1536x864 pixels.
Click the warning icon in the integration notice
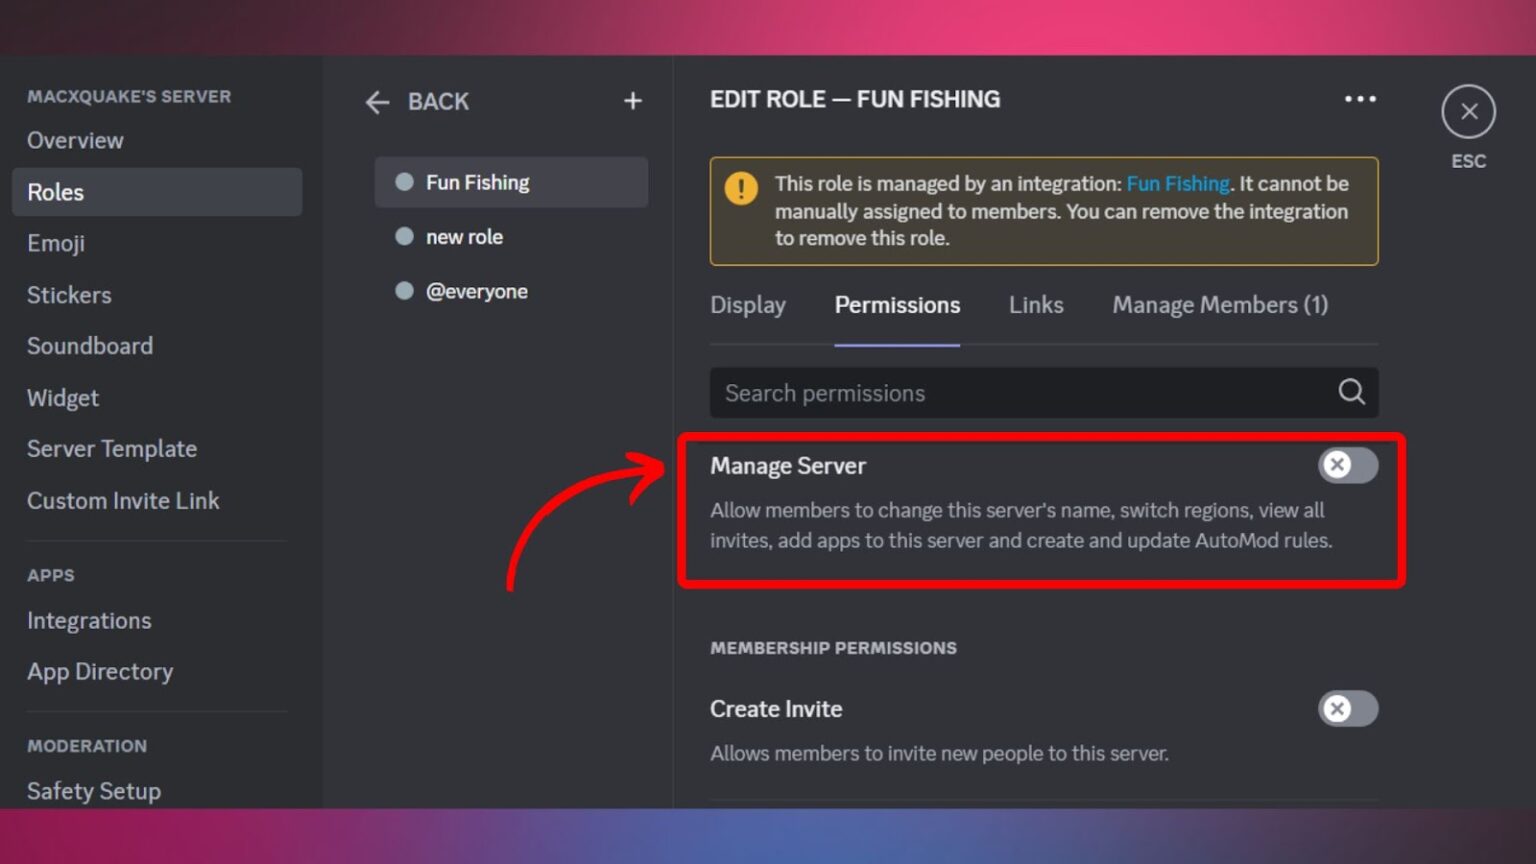pyautogui.click(x=741, y=186)
